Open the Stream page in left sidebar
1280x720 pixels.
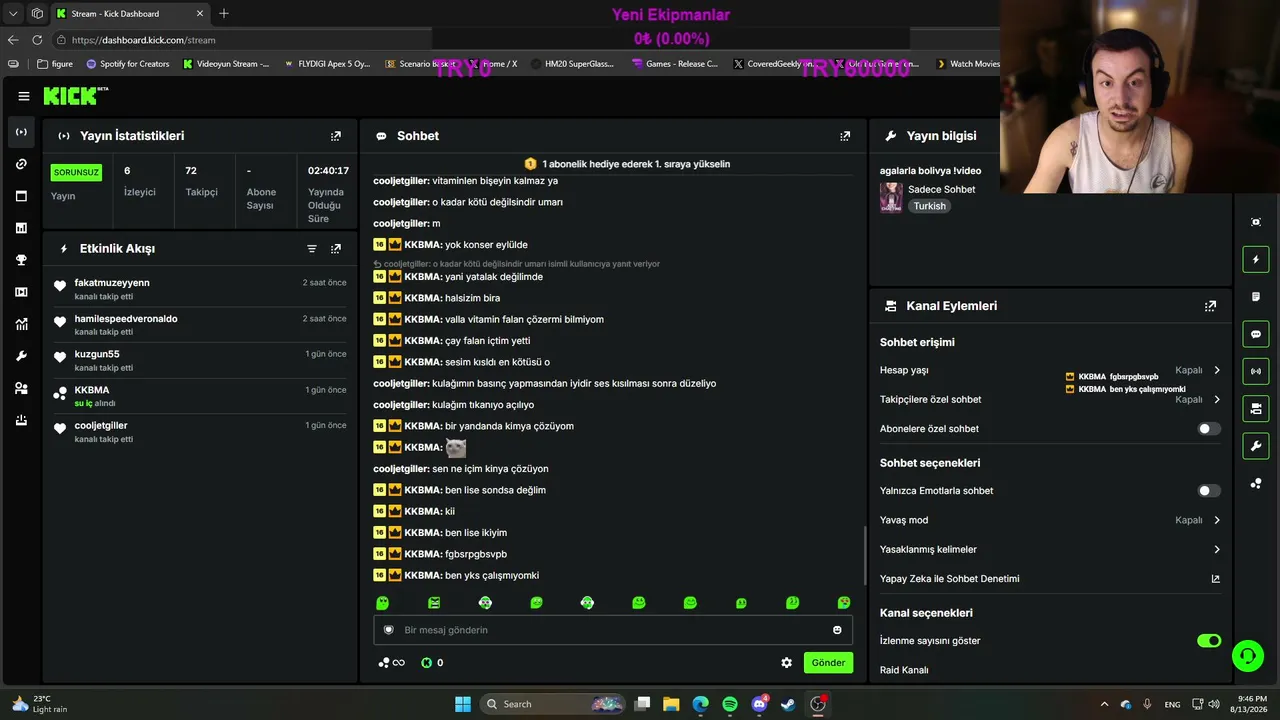pos(22,132)
